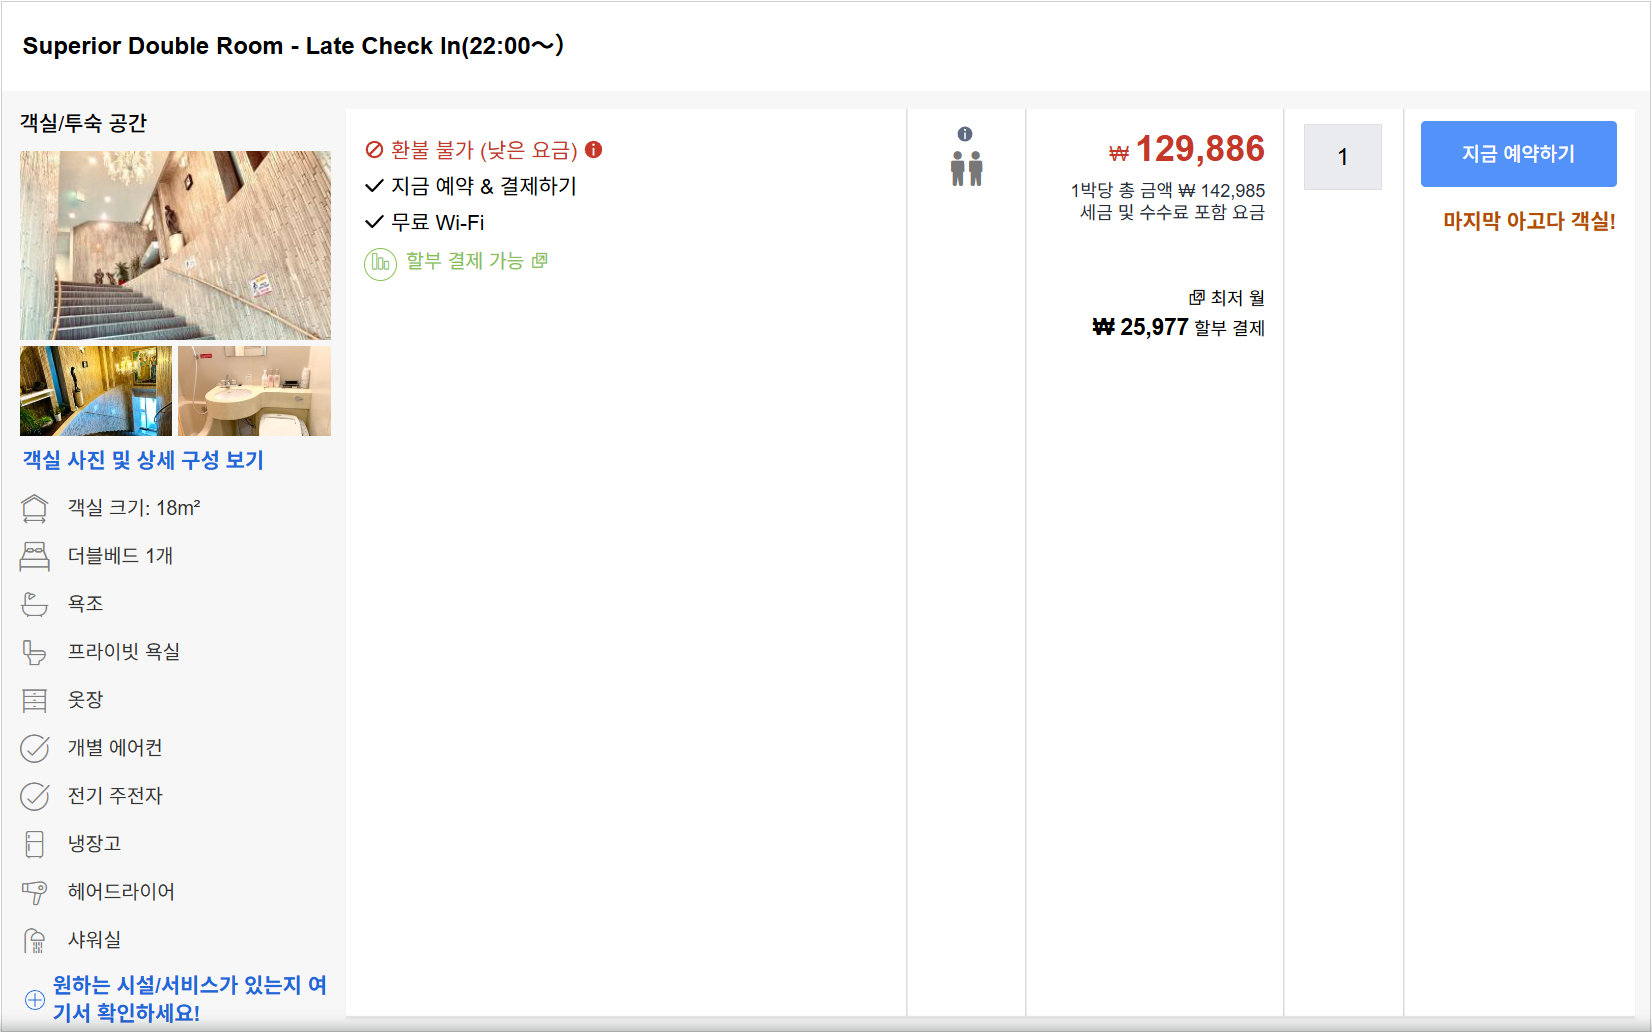Click the shower icon beside 샤워실
Image resolution: width=1652 pixels, height=1034 pixels.
[35, 940]
